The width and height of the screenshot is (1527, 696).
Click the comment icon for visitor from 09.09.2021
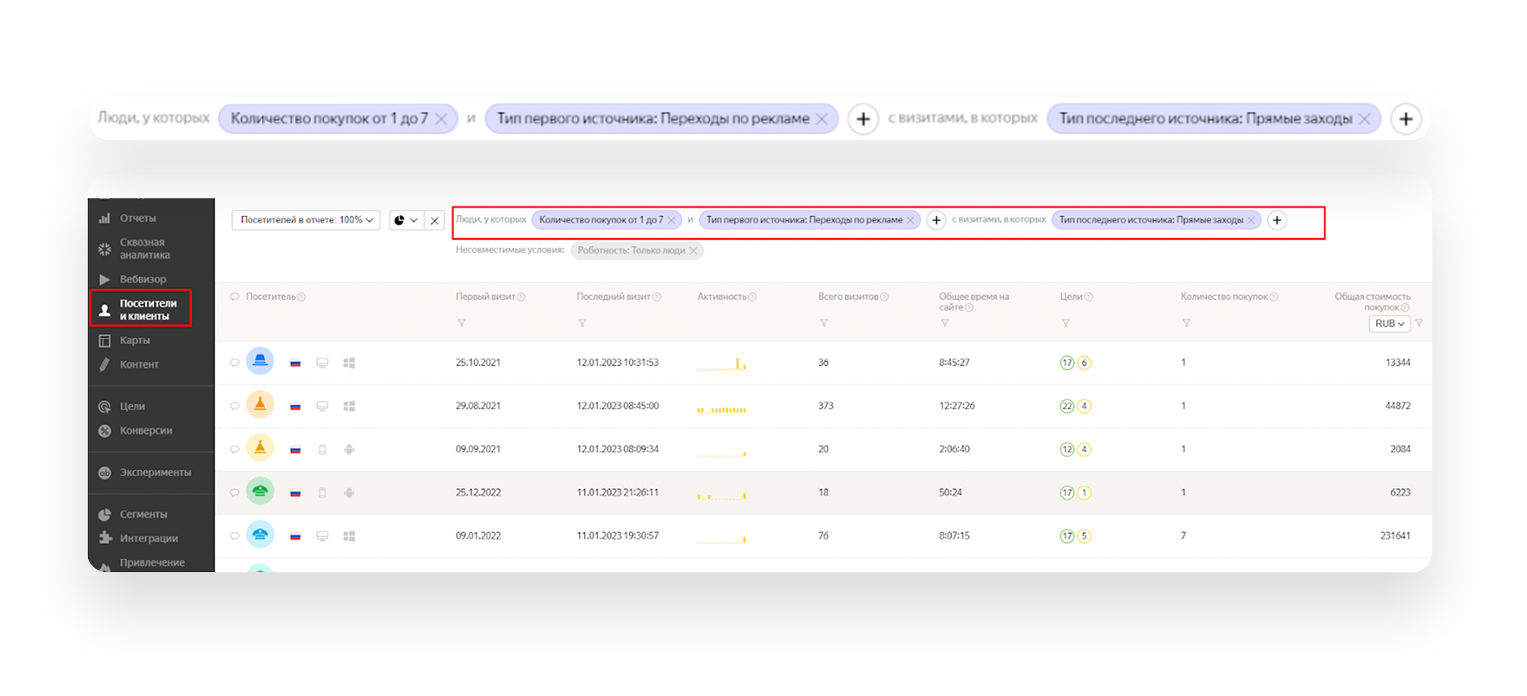coord(234,450)
